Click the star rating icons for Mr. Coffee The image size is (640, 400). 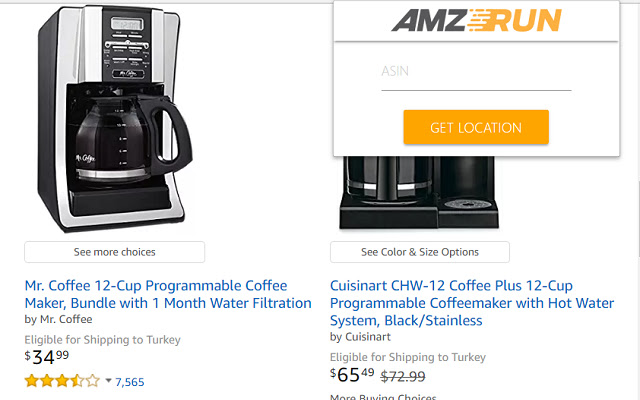62,381
